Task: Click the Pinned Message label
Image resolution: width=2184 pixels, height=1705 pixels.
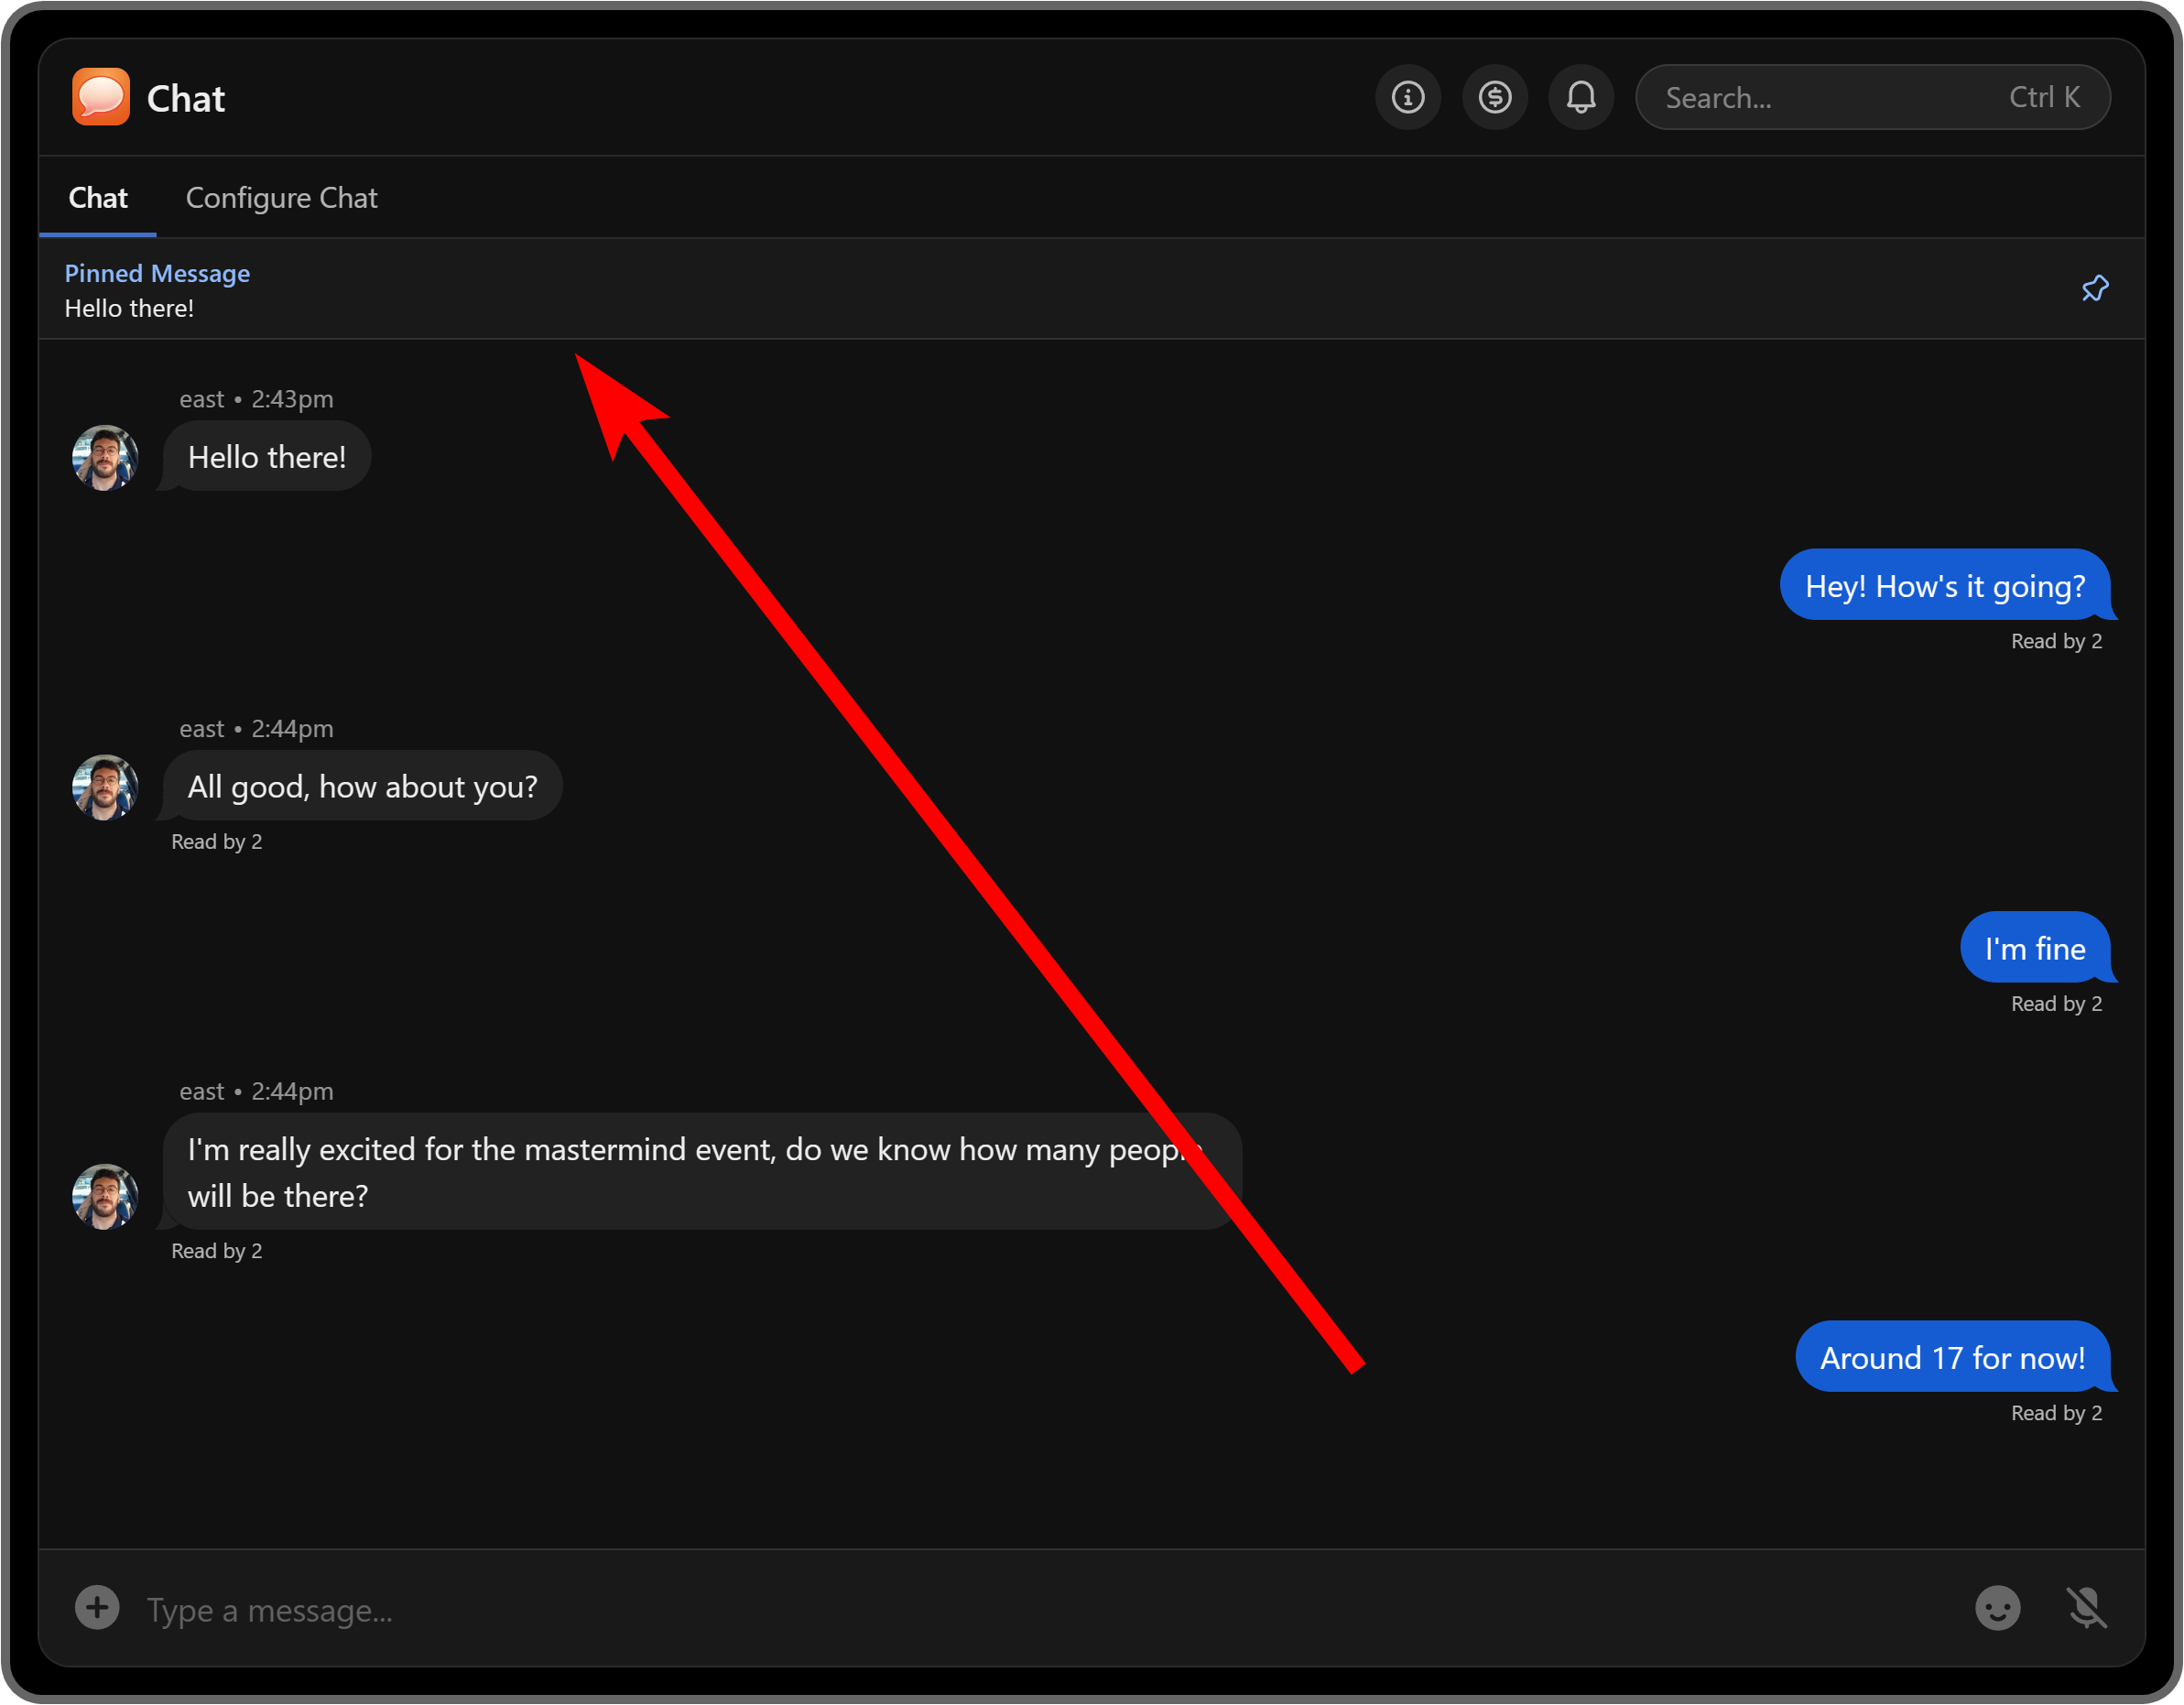Action: point(157,273)
